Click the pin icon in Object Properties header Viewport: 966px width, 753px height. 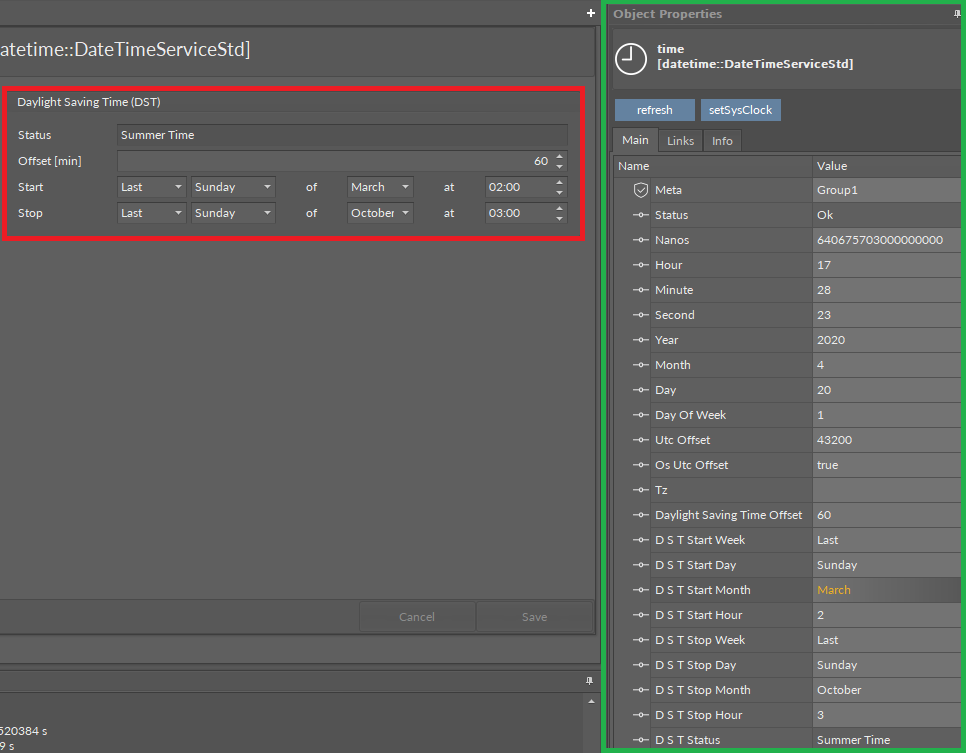(x=957, y=14)
